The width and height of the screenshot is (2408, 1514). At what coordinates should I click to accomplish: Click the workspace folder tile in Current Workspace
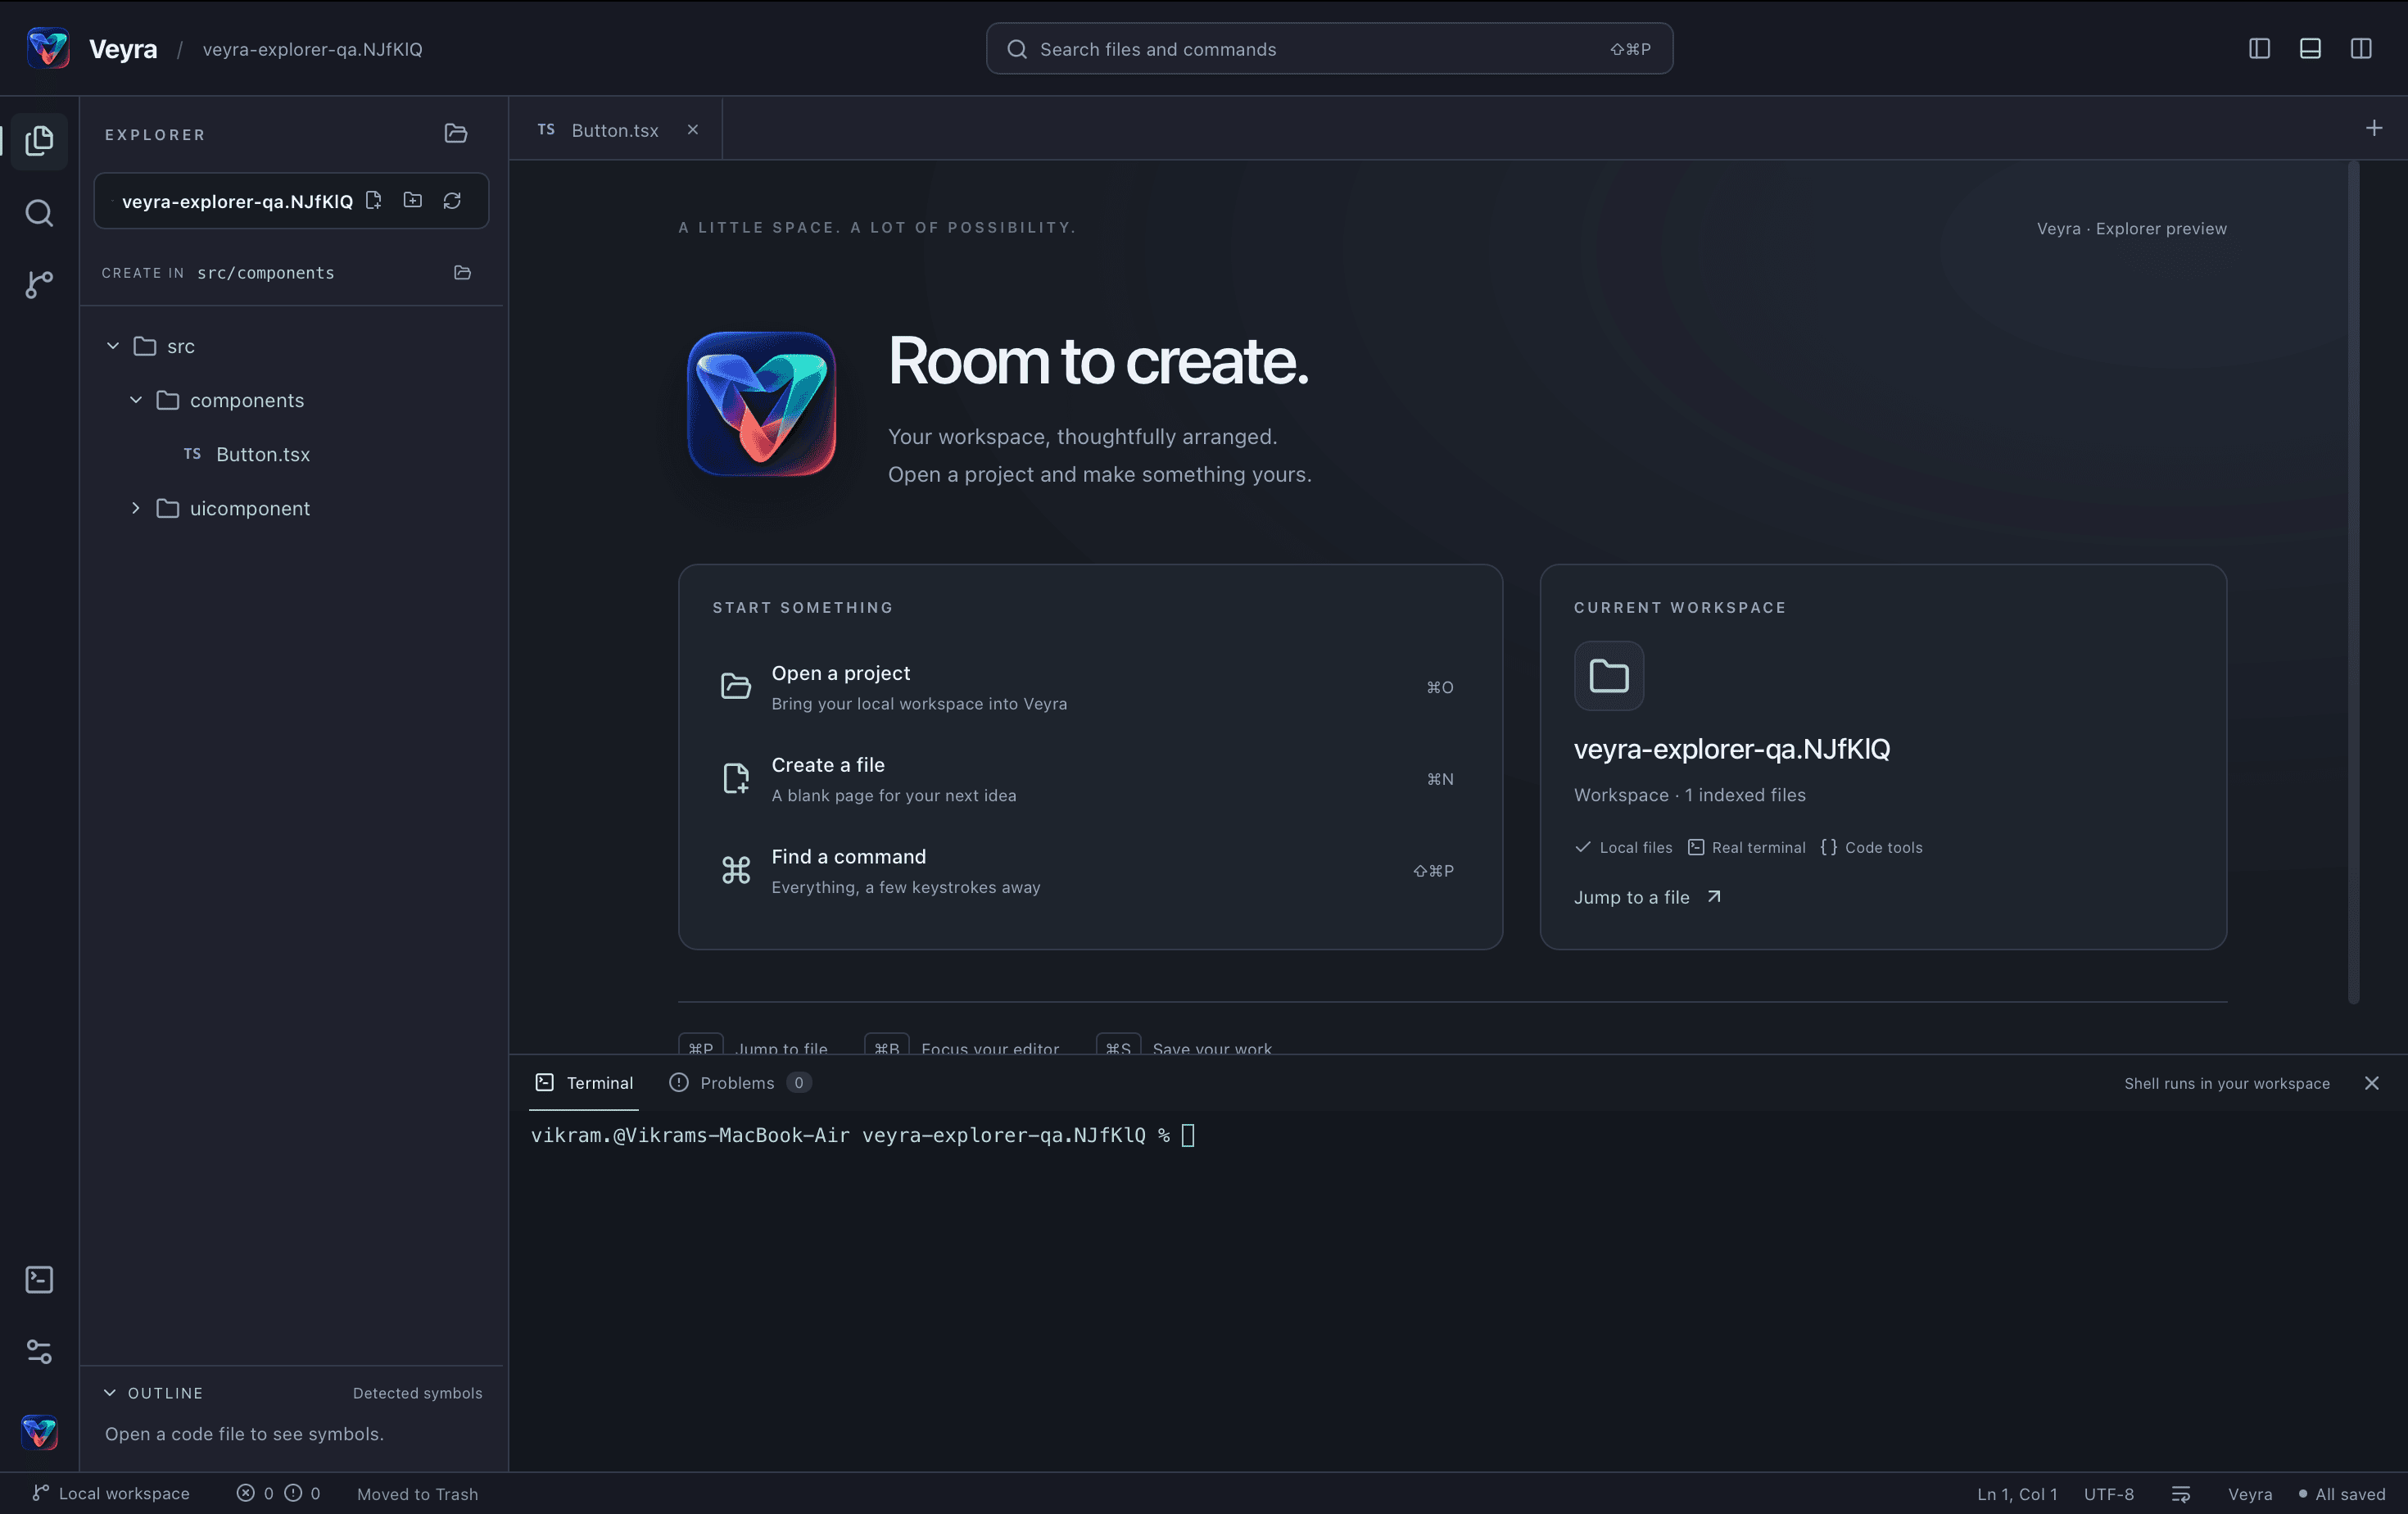pyautogui.click(x=1609, y=675)
